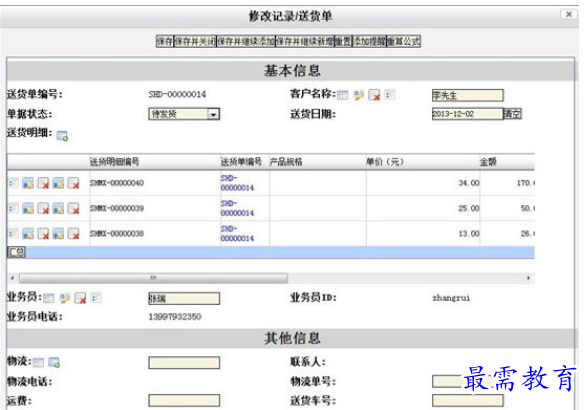Click the red-X clear icon beside 业务员
Image resolution: width=585 pixels, height=410 pixels.
click(x=80, y=298)
